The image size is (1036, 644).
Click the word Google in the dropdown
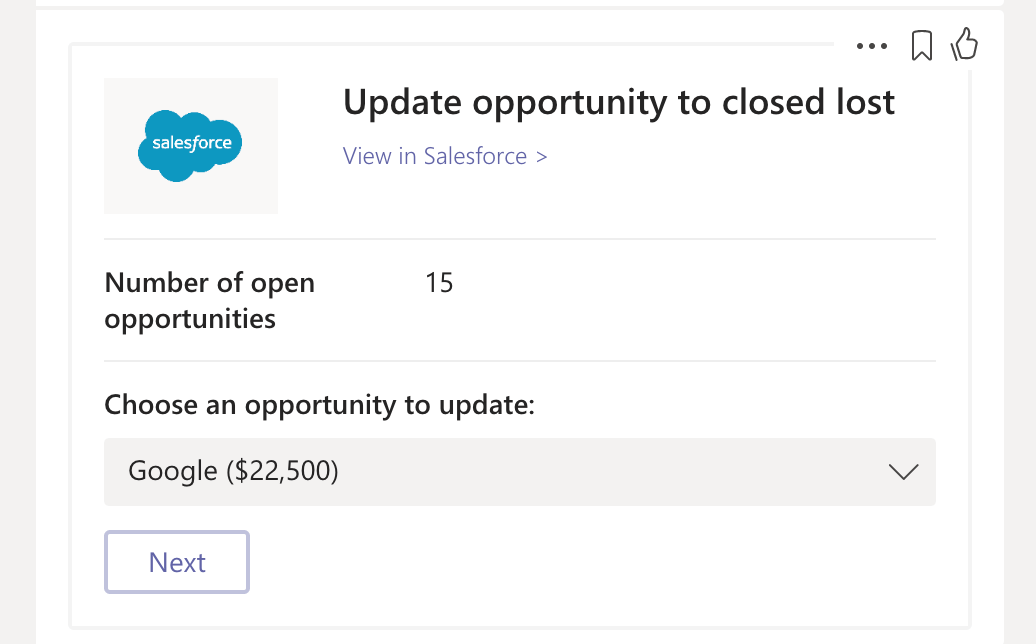[172, 472]
